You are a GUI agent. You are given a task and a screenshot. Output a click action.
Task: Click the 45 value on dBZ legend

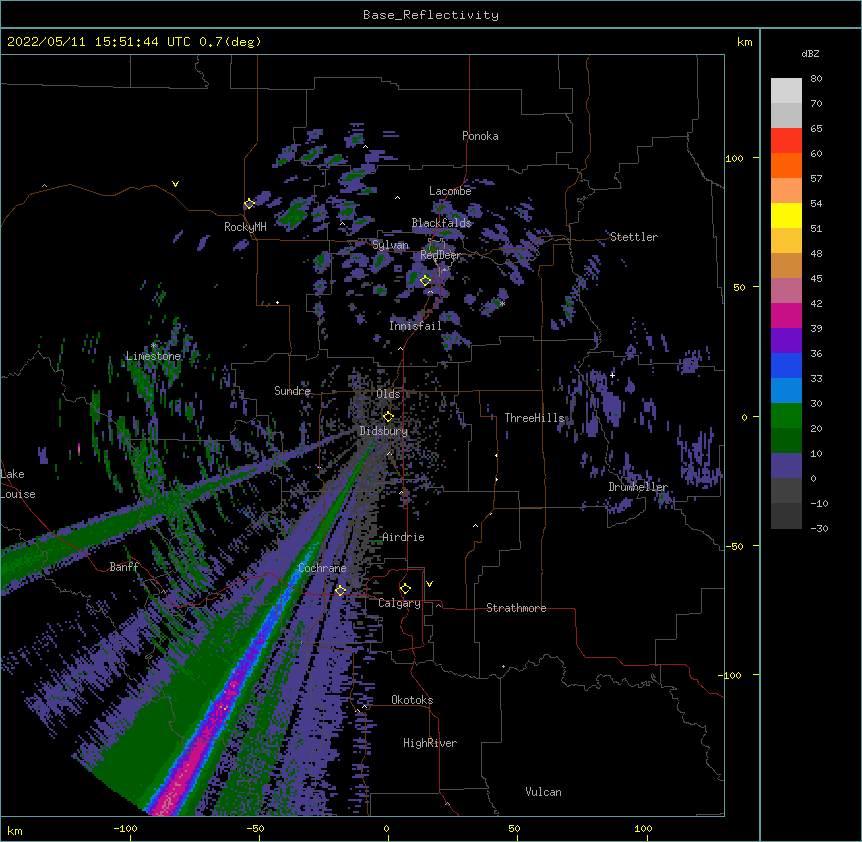click(816, 279)
